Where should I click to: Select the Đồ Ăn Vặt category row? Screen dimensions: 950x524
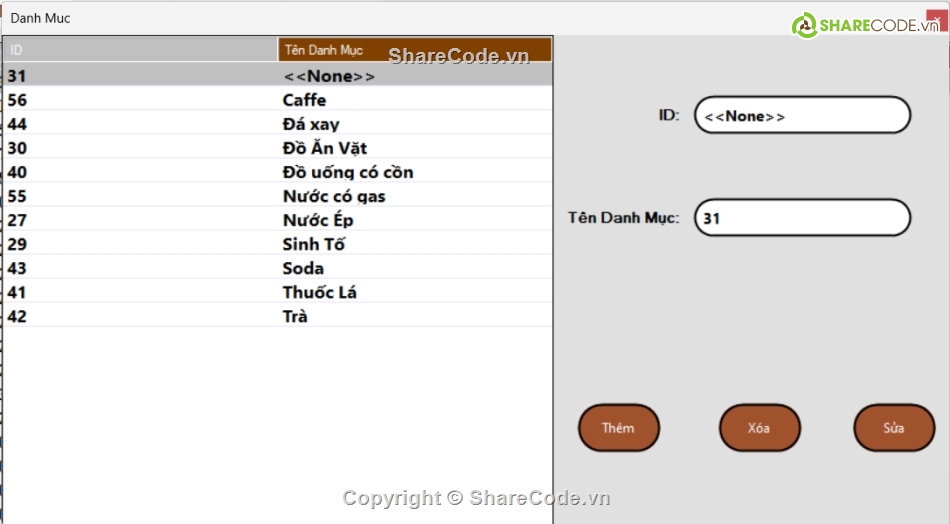[277, 148]
